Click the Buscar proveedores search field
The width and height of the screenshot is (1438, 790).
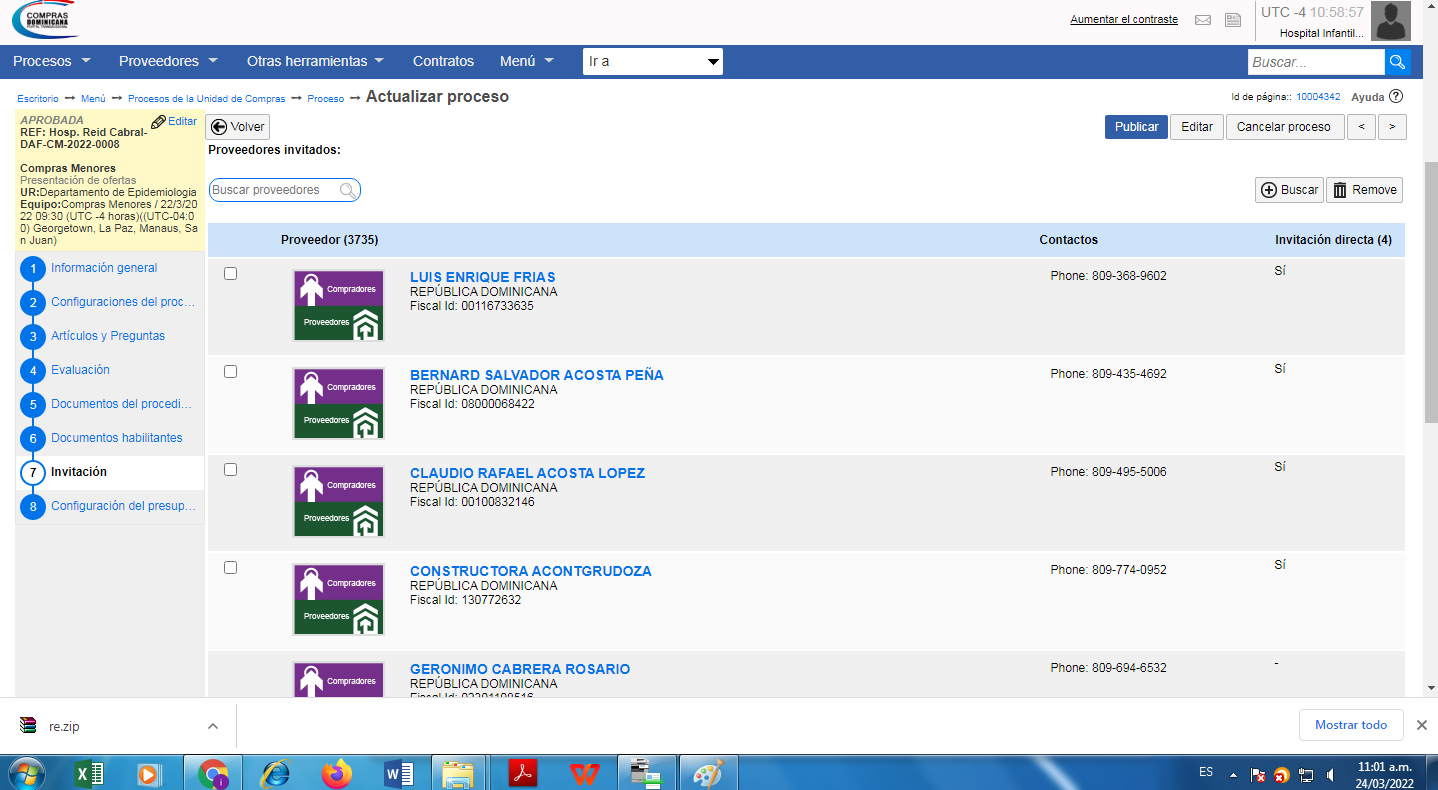click(x=274, y=190)
